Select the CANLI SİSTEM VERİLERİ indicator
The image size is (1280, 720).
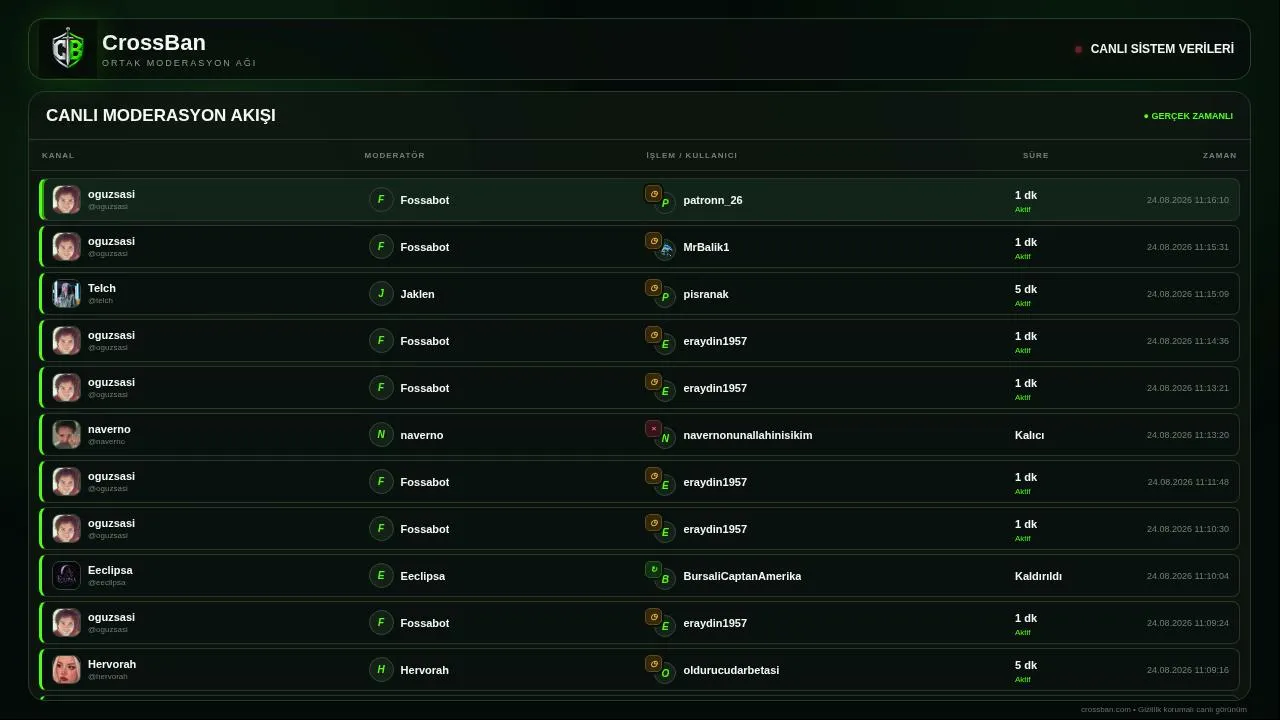coord(1154,49)
